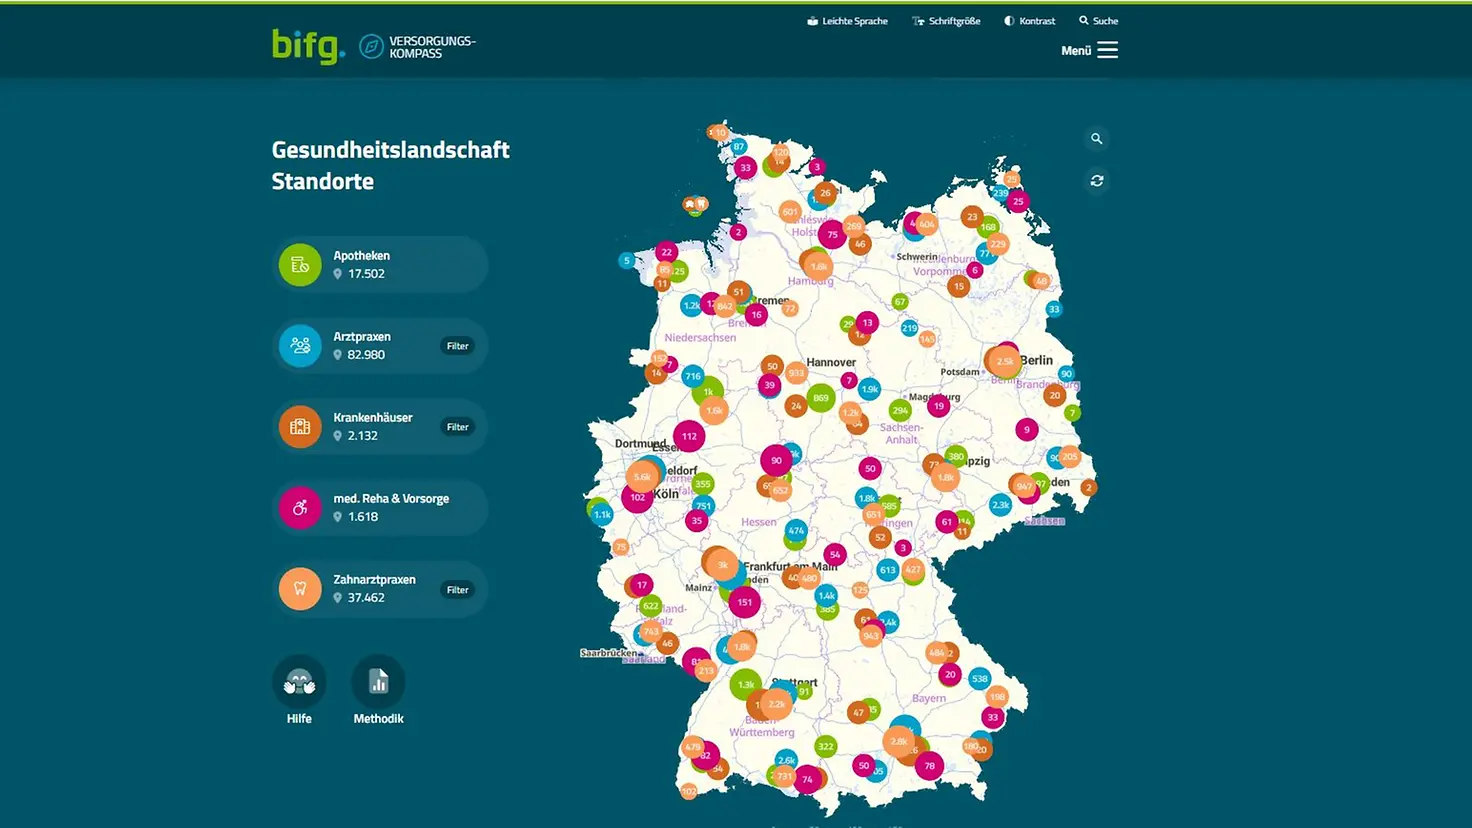Click the 2.5k cluster marker at Berlin
Viewport: 1472px width, 828px height.
[1004, 361]
